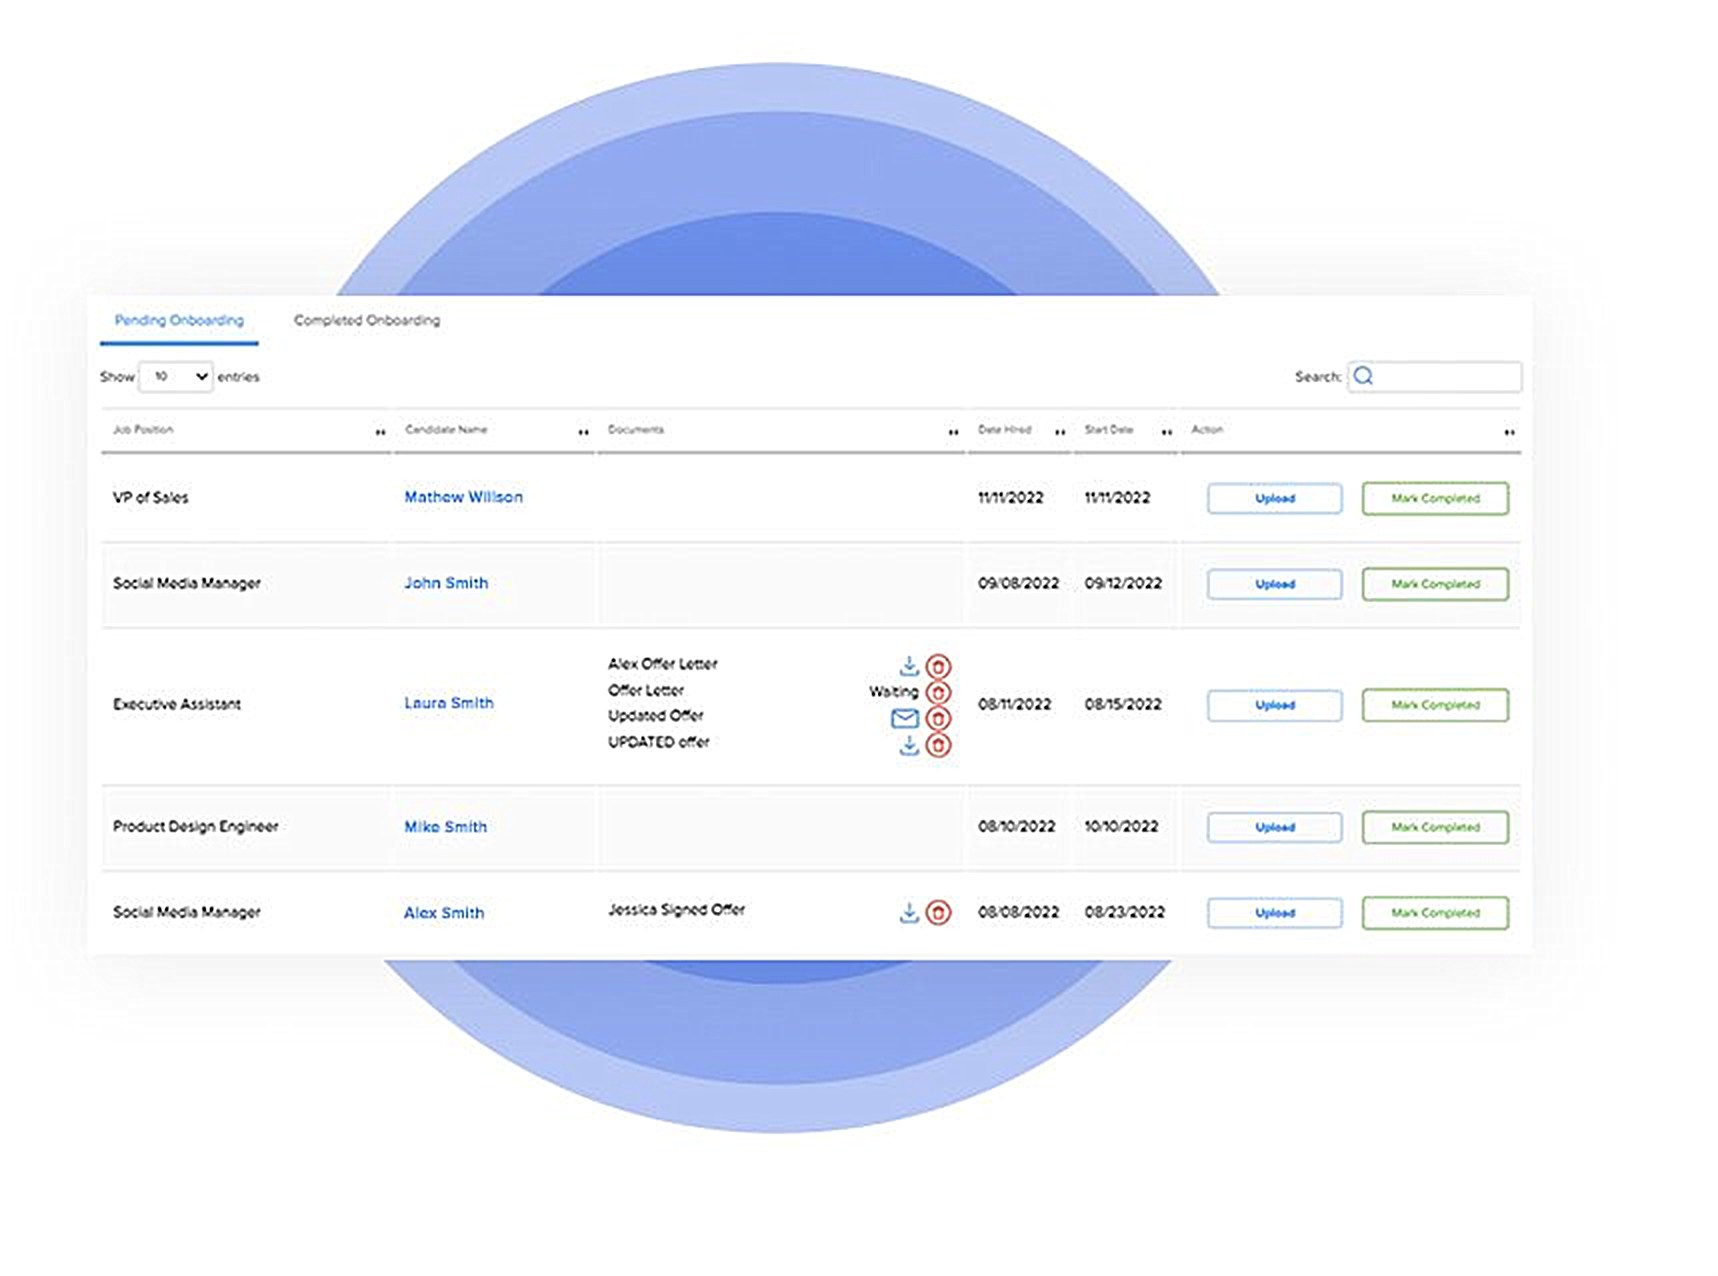Click the 08/23/2022 start date cell
This screenshot has width=1718, height=1276.
coord(1124,912)
